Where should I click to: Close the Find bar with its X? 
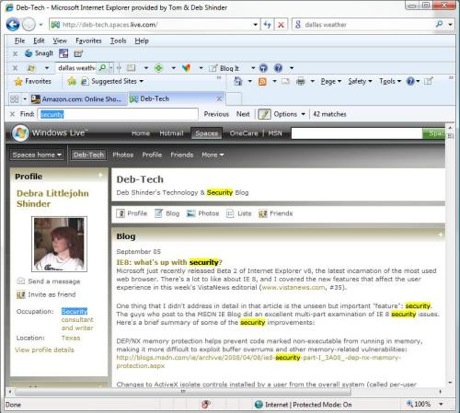[12, 114]
